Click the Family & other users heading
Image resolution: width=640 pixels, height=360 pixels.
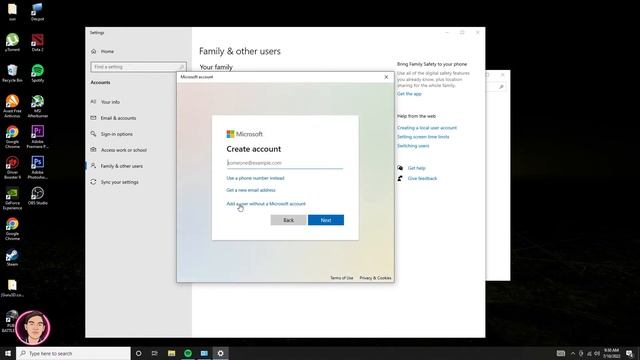pyautogui.click(x=240, y=51)
